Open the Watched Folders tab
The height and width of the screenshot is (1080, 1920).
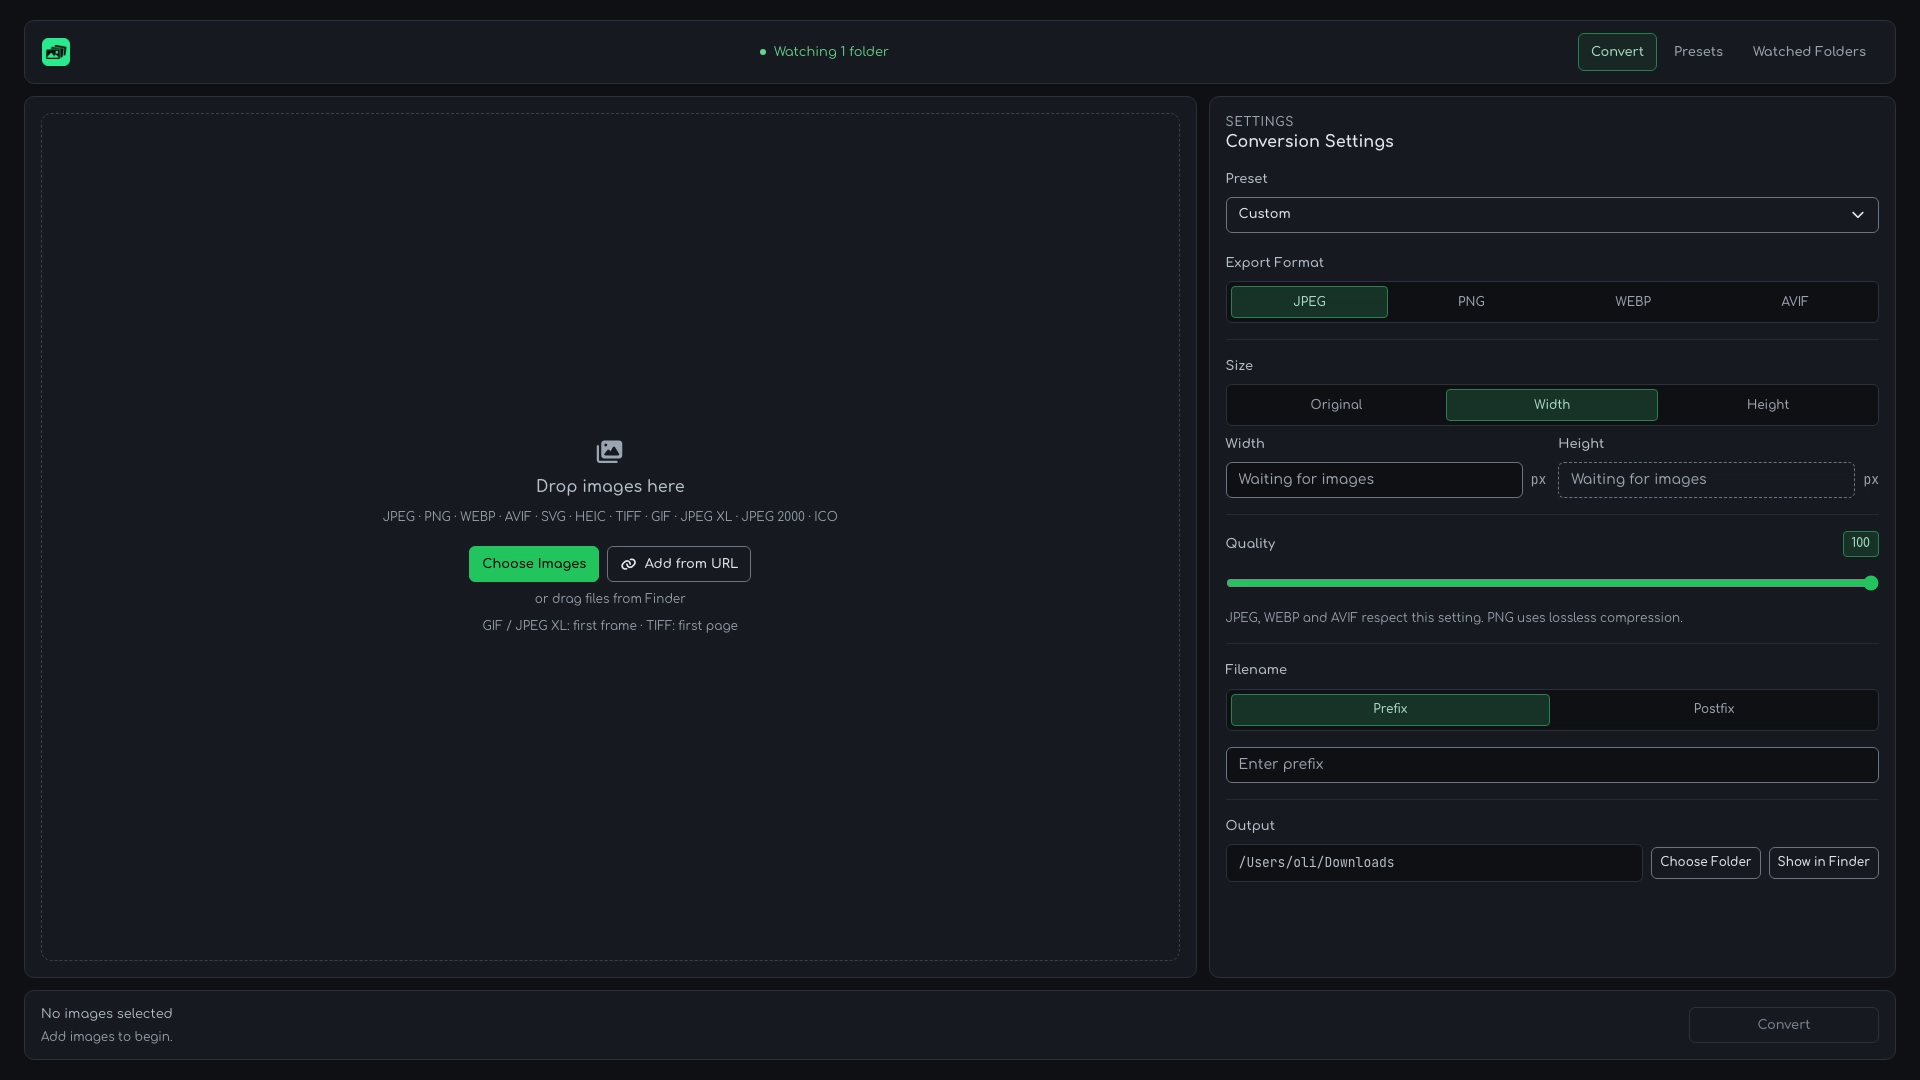tap(1809, 52)
